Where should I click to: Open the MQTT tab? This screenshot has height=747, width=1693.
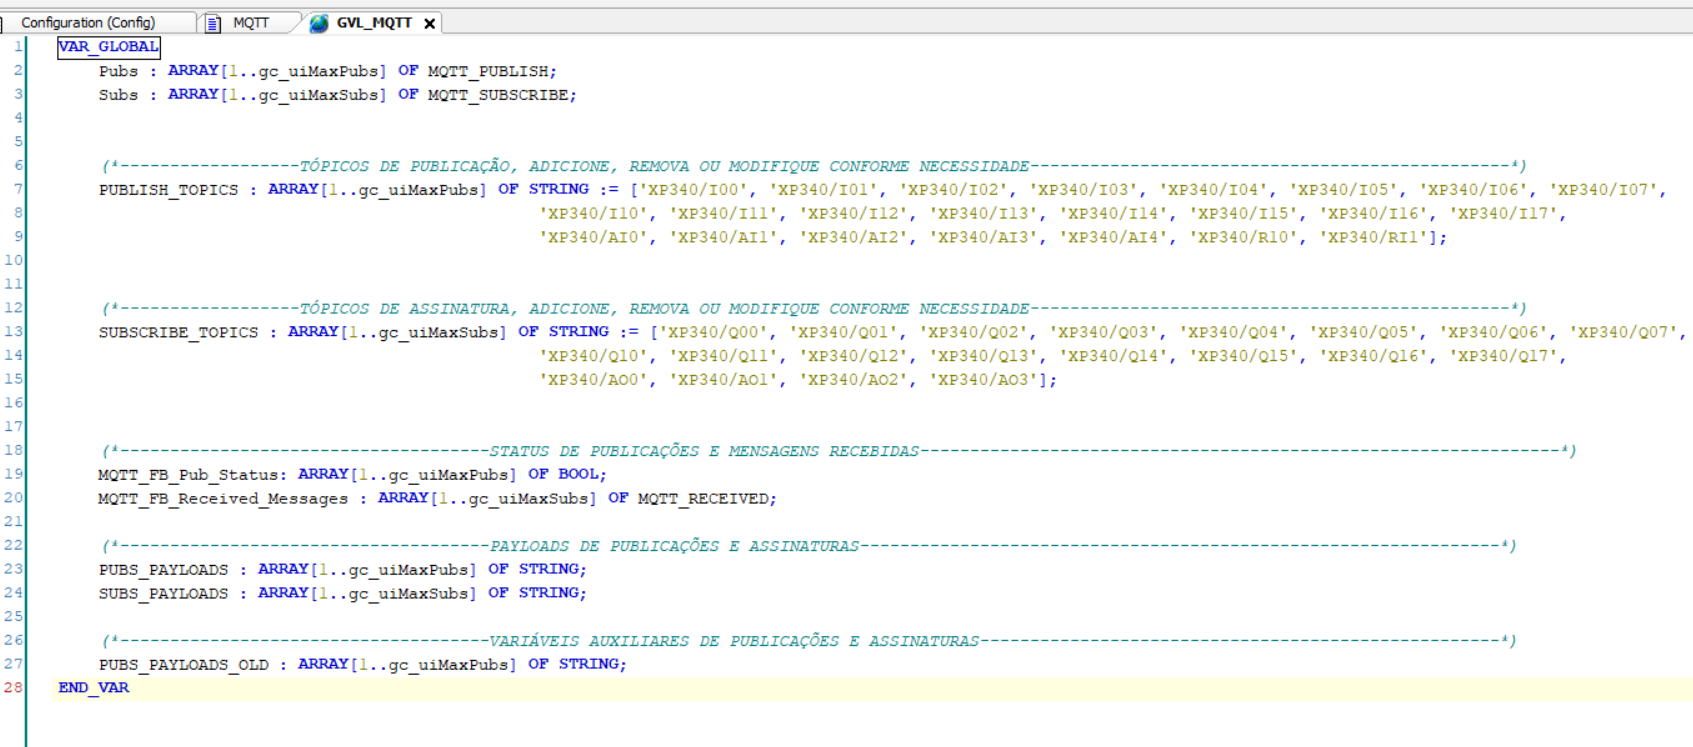pos(251,22)
